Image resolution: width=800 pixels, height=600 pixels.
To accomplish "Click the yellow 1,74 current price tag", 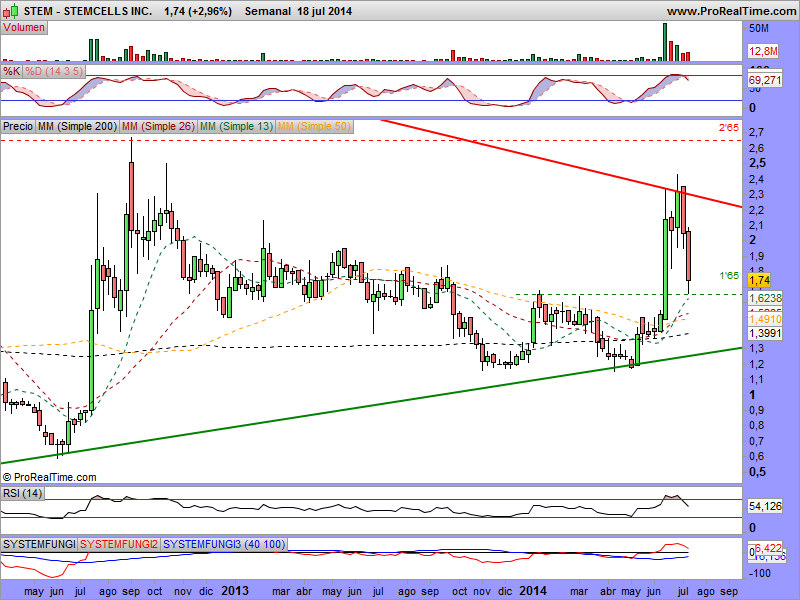I will (759, 280).
